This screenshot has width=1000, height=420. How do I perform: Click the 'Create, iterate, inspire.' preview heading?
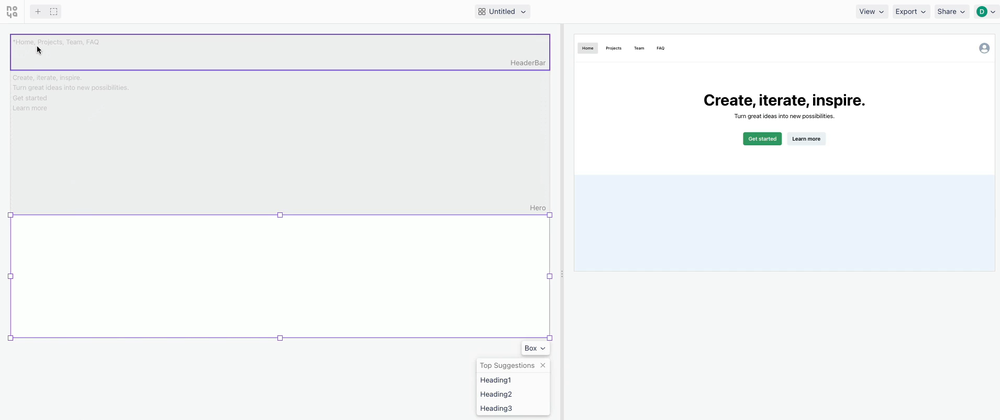click(x=784, y=100)
